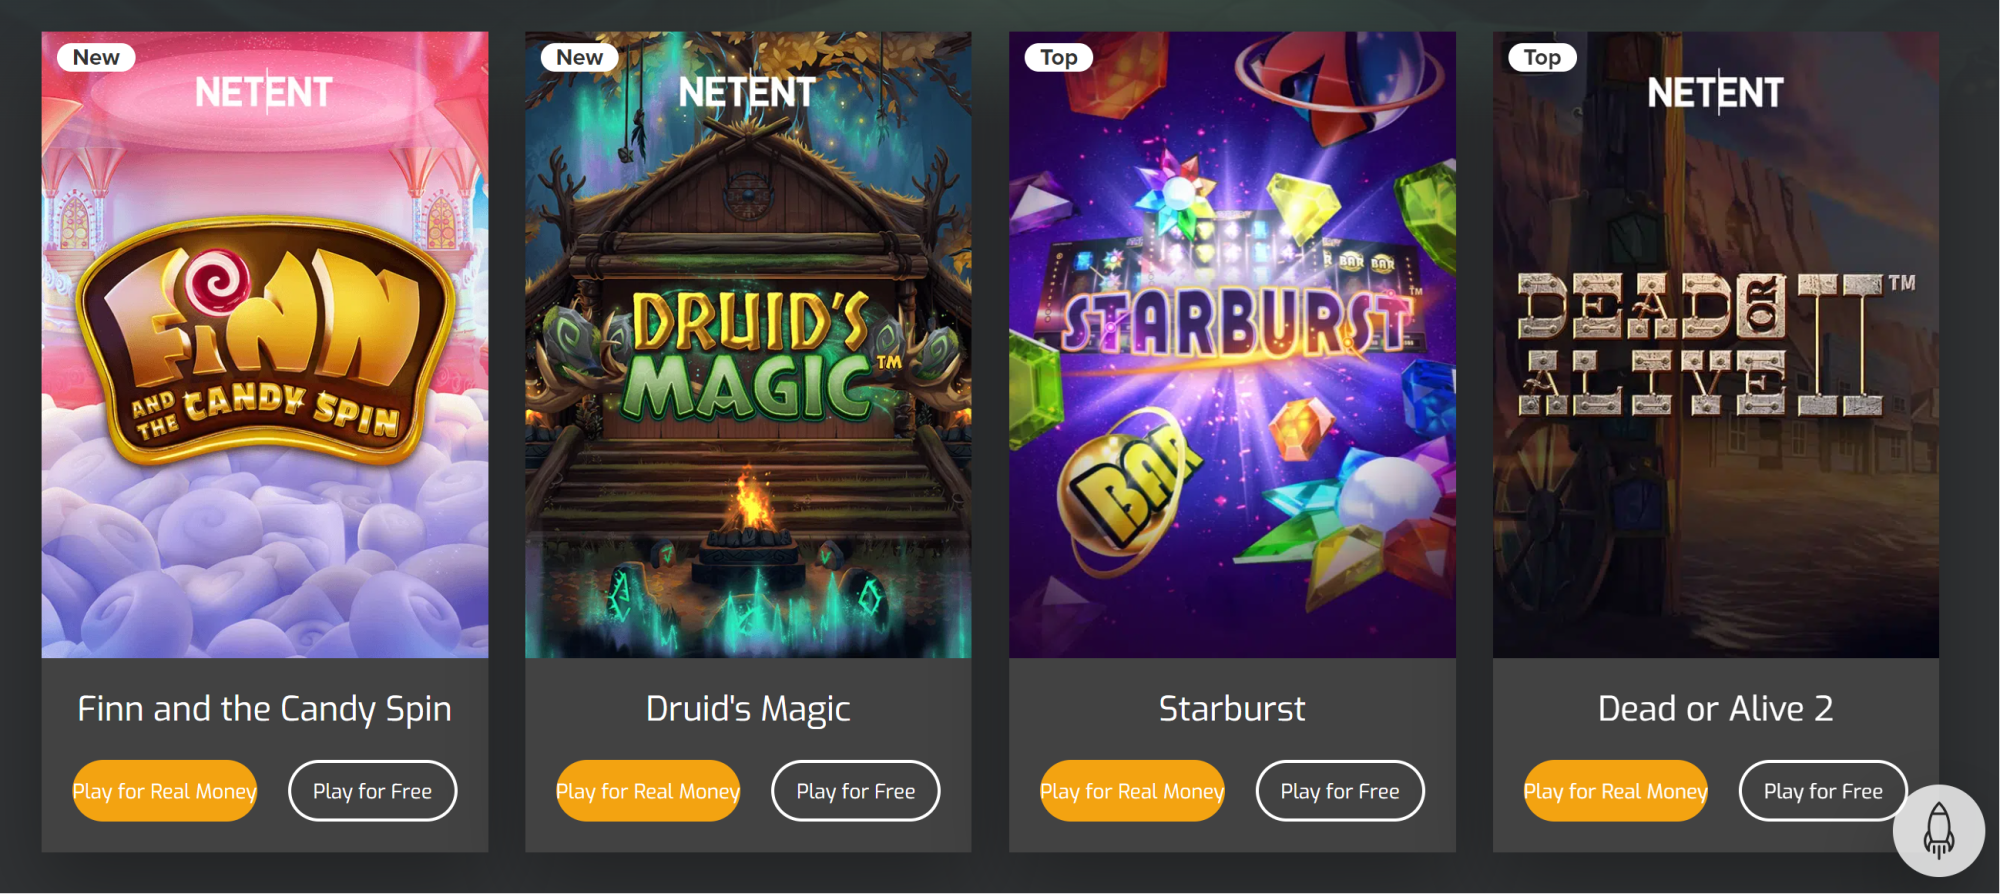This screenshot has height=894, width=2000.
Task: Play Starburst for free
Action: pyautogui.click(x=1340, y=791)
